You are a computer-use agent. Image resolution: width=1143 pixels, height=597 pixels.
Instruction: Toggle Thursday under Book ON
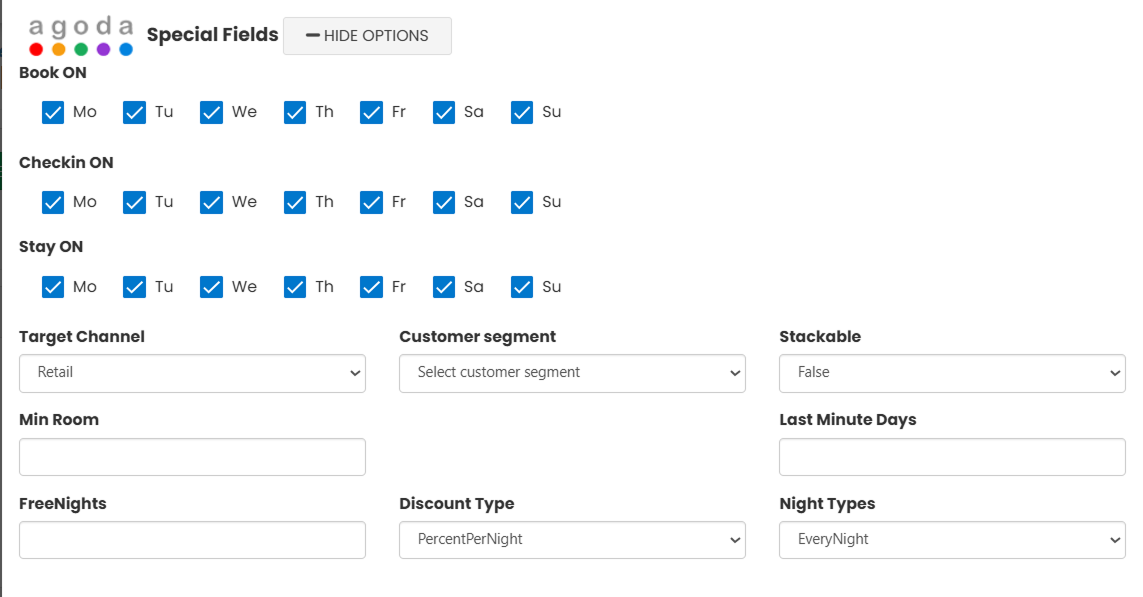click(x=295, y=112)
